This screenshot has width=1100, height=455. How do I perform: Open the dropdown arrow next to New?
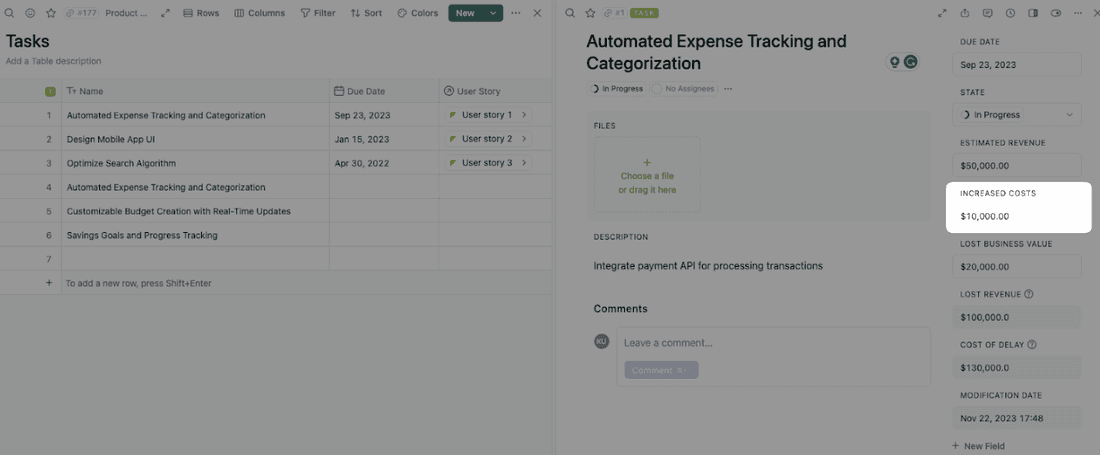click(493, 13)
